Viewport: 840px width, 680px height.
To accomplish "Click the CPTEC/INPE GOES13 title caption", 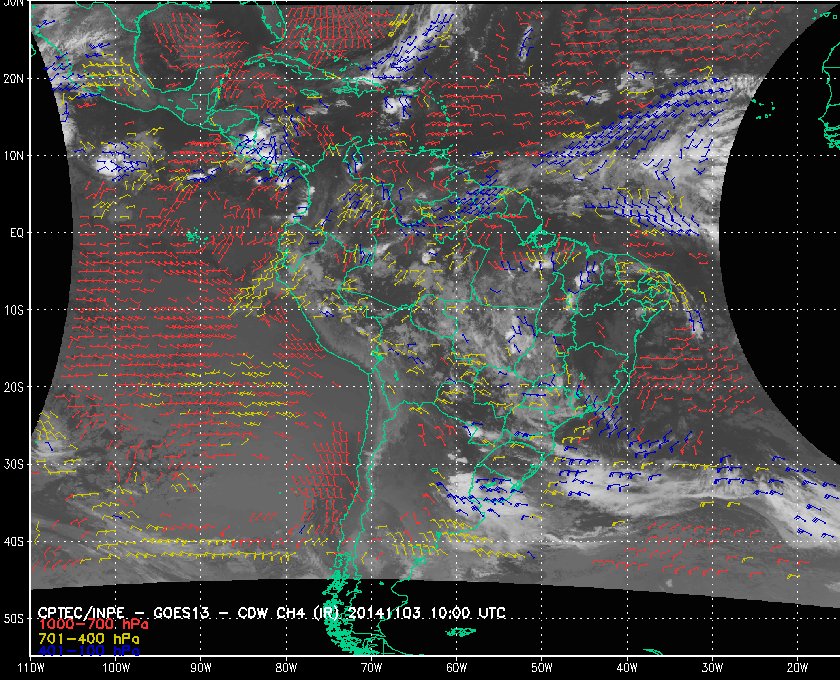I will pyautogui.click(x=272, y=612).
